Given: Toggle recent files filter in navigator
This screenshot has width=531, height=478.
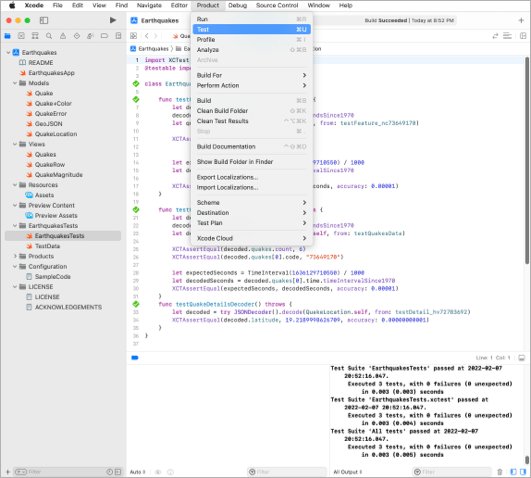Looking at the screenshot, I should point(109,472).
